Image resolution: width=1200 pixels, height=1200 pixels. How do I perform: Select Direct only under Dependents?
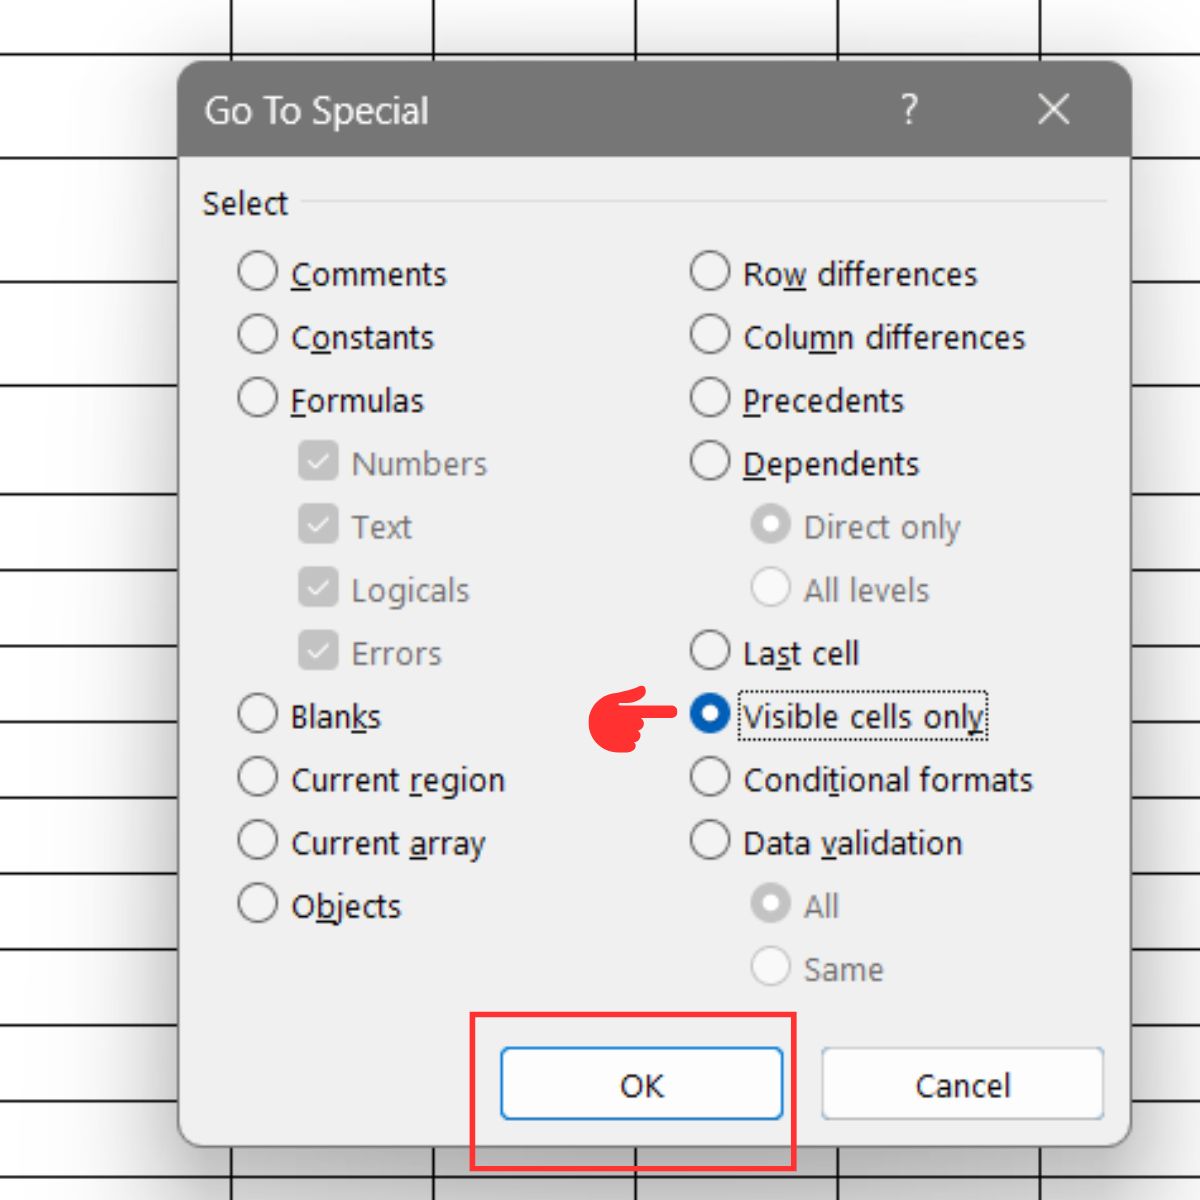click(x=770, y=524)
